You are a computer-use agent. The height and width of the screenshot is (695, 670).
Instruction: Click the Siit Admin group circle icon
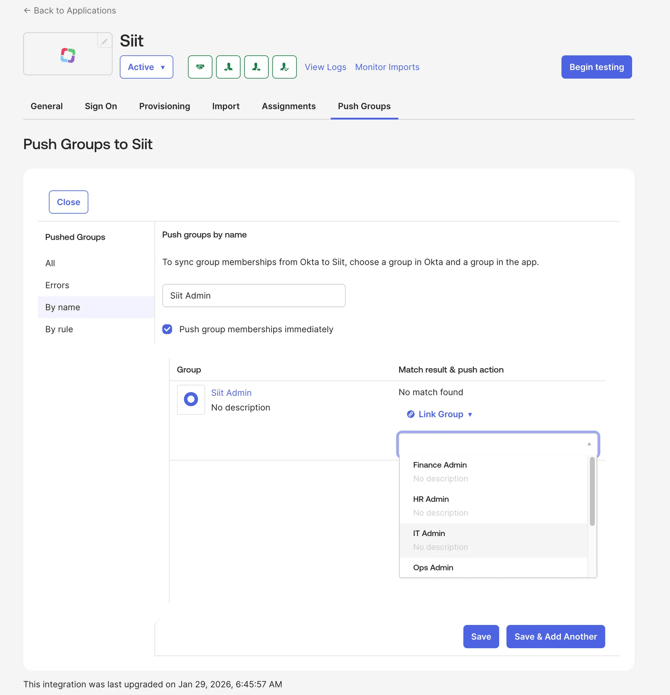191,400
